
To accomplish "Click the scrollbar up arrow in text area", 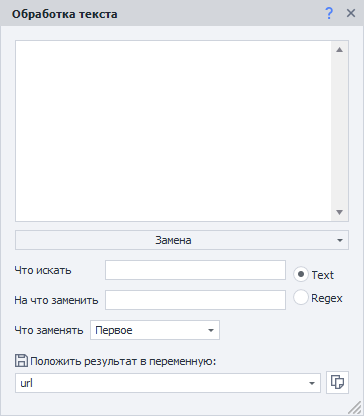I will [339, 50].
